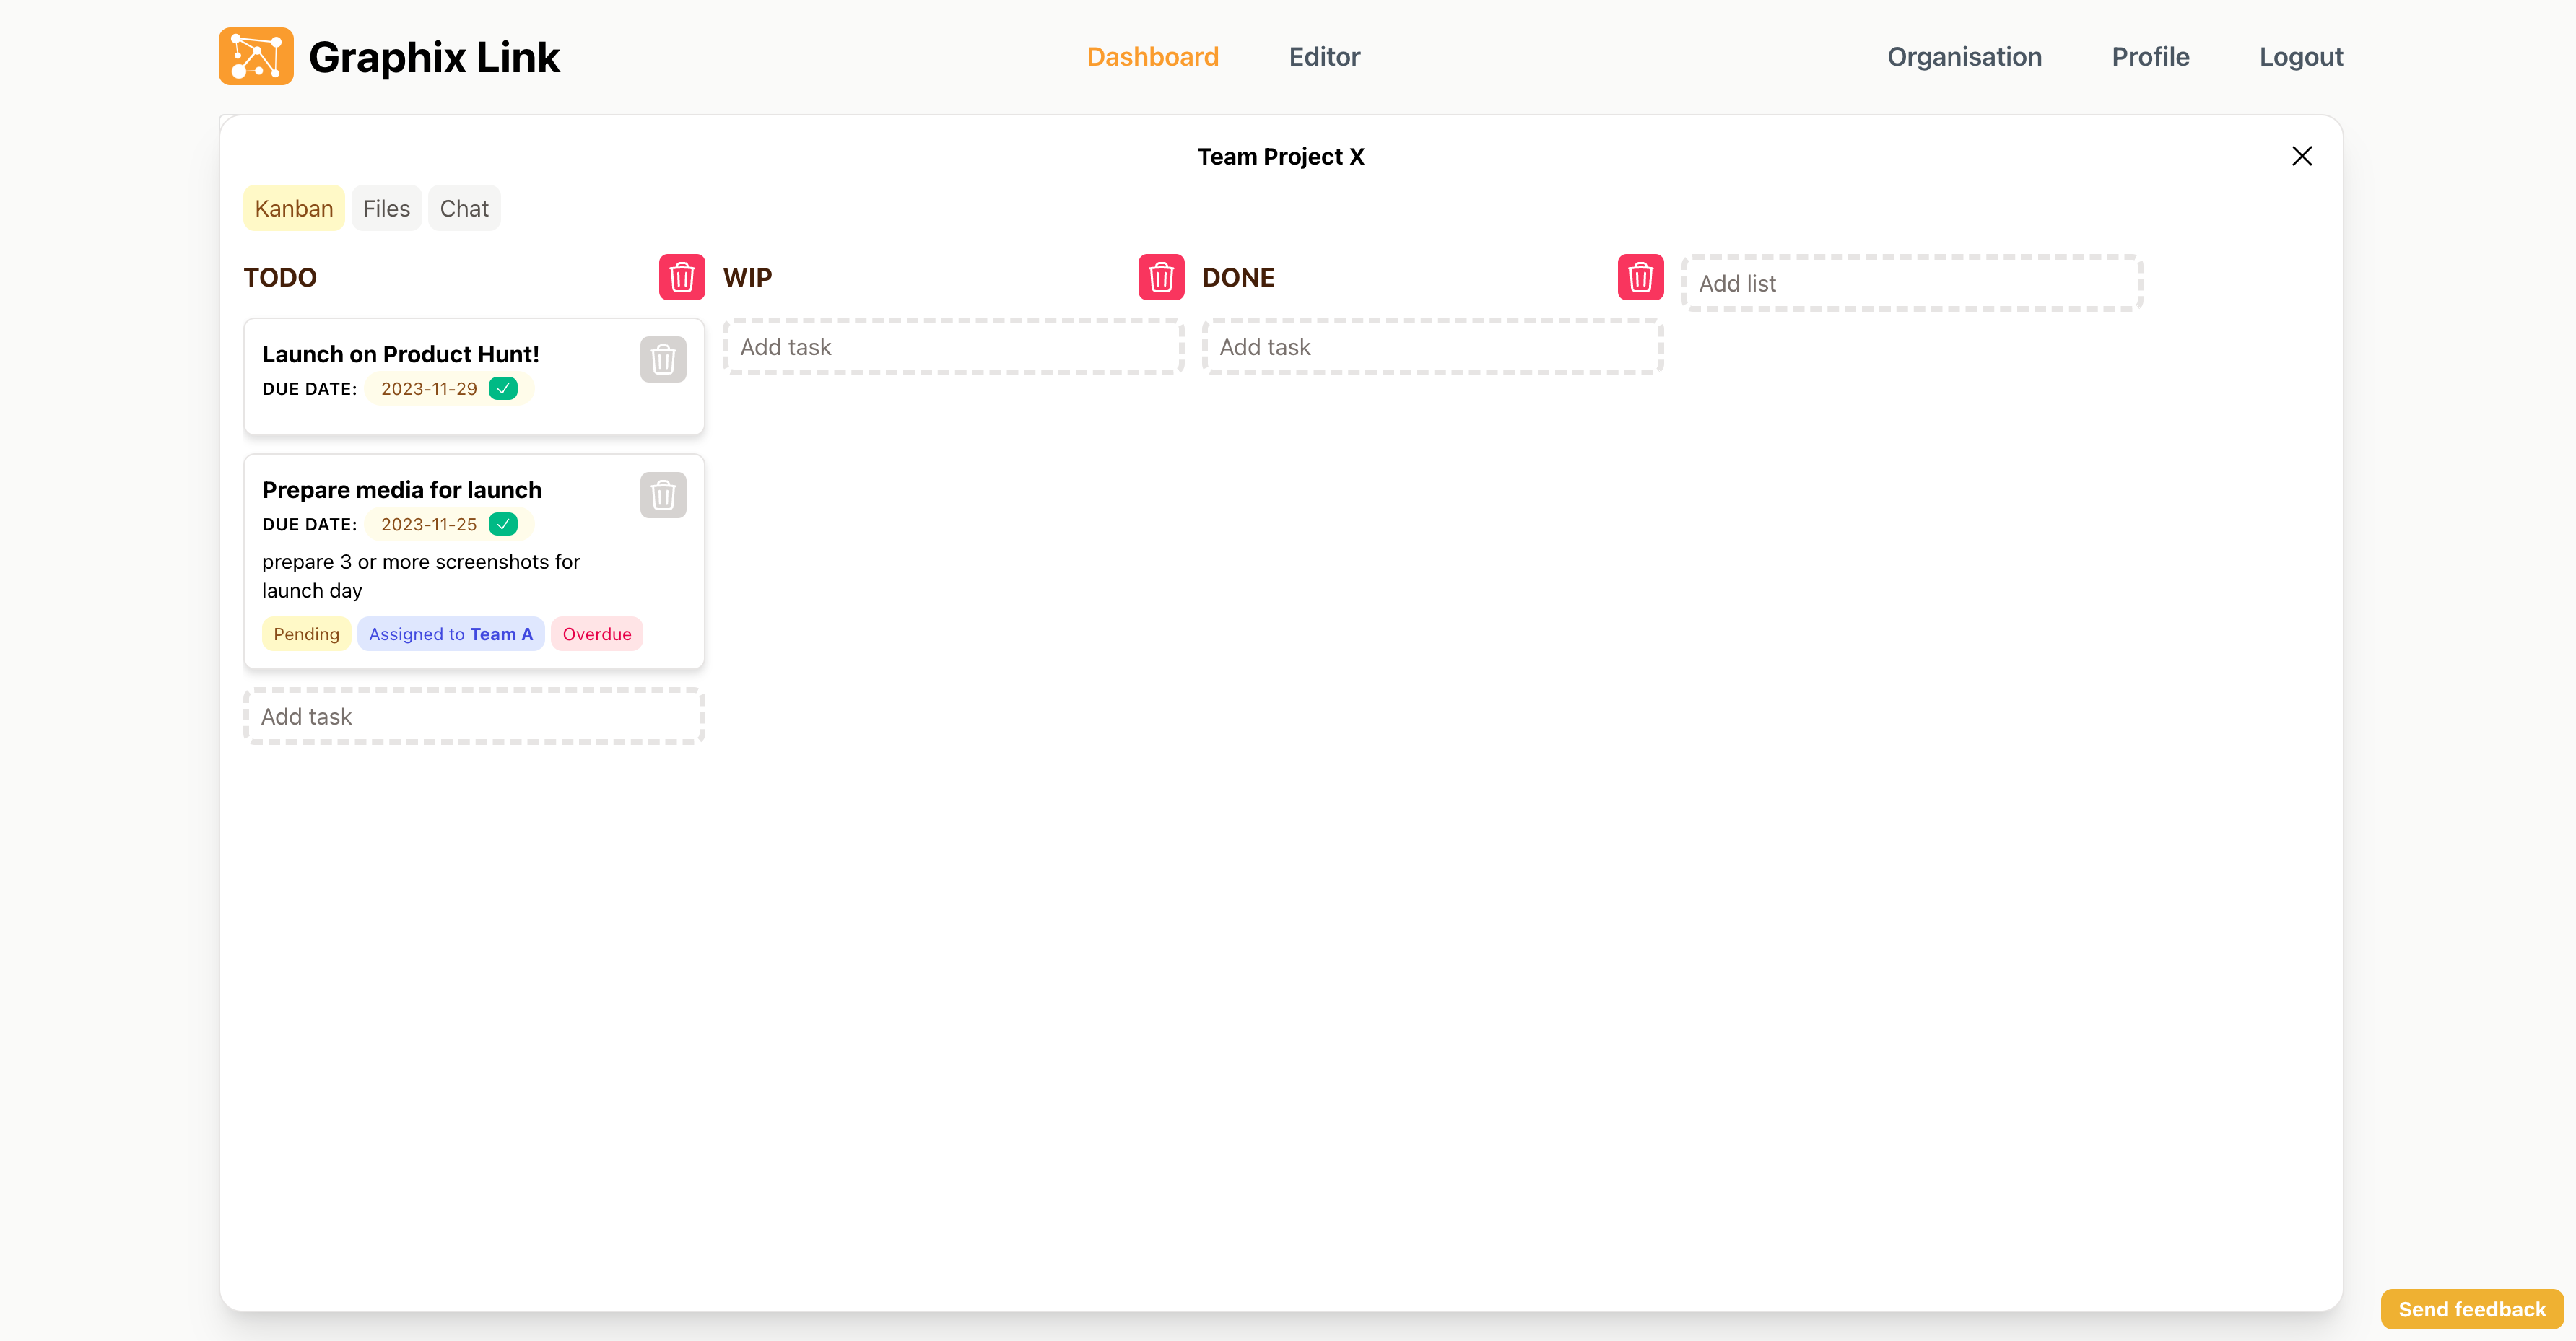Click Add task field in the DONE column
The width and height of the screenshot is (2576, 1341).
[x=1432, y=347]
